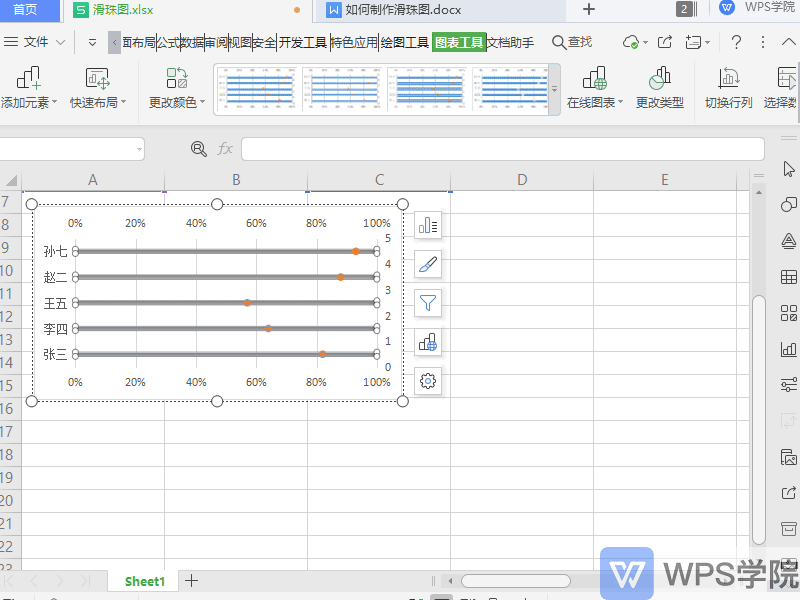The height and width of the screenshot is (600, 800).
Task: Open the 快速布局 quick layout menu
Action: pyautogui.click(x=97, y=88)
